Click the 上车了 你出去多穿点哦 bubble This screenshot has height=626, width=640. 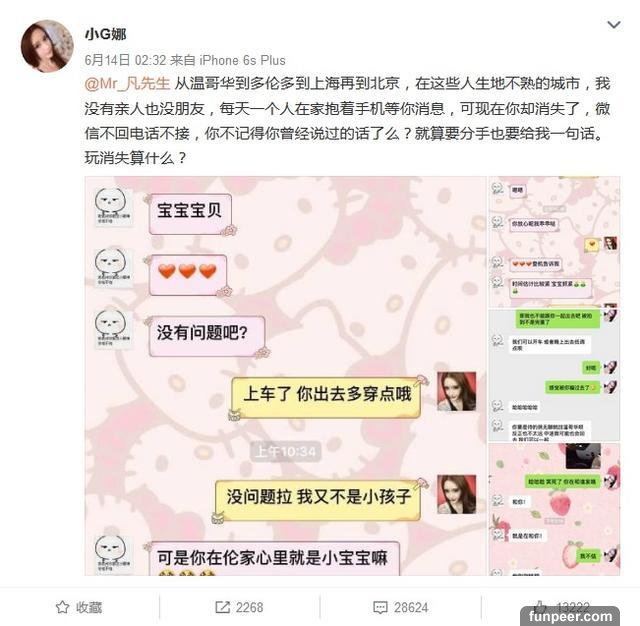pos(326,398)
